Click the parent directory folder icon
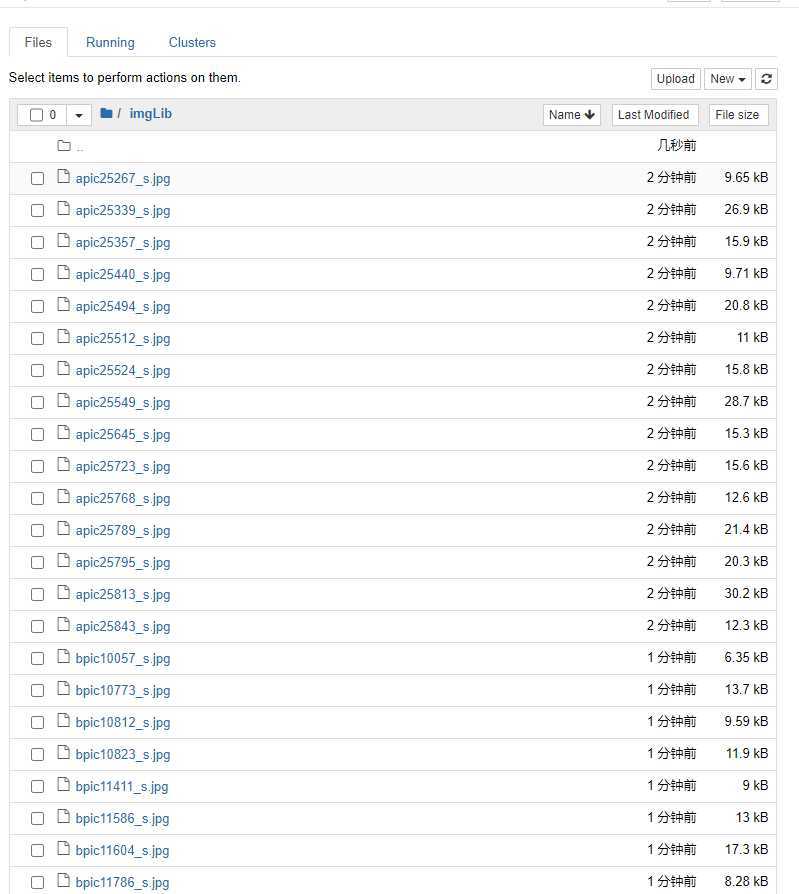Image resolution: width=799 pixels, height=894 pixels. (64, 146)
